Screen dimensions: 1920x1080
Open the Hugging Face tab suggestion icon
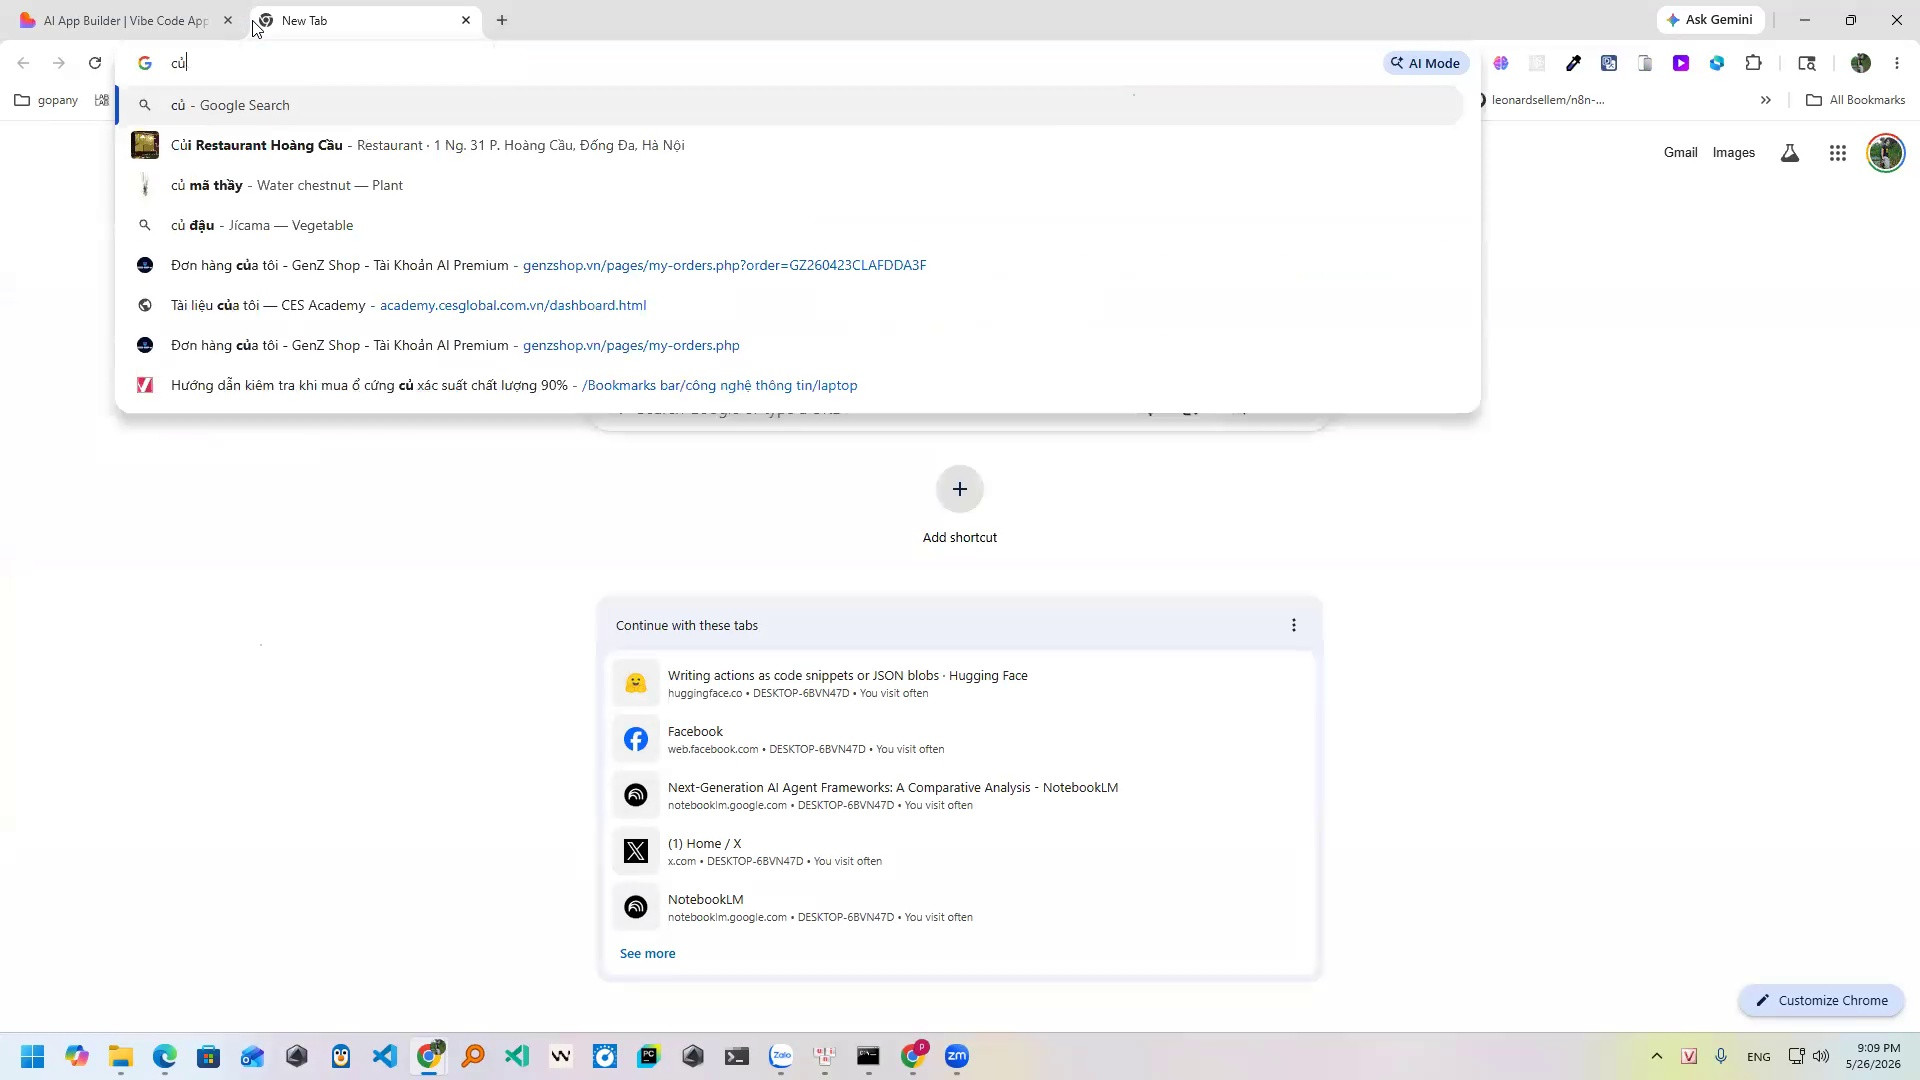click(x=636, y=683)
